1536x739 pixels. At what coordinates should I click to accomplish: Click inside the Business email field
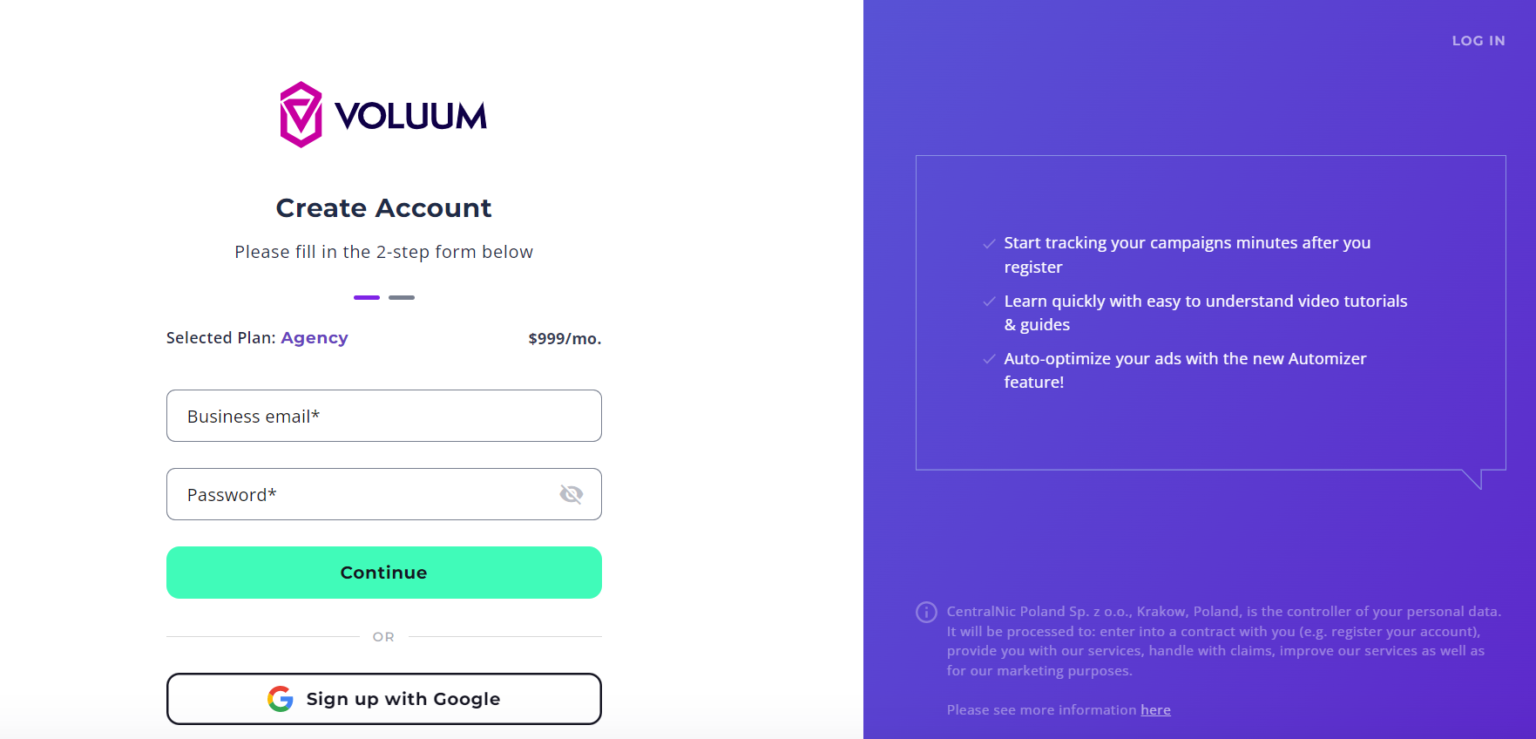click(383, 415)
